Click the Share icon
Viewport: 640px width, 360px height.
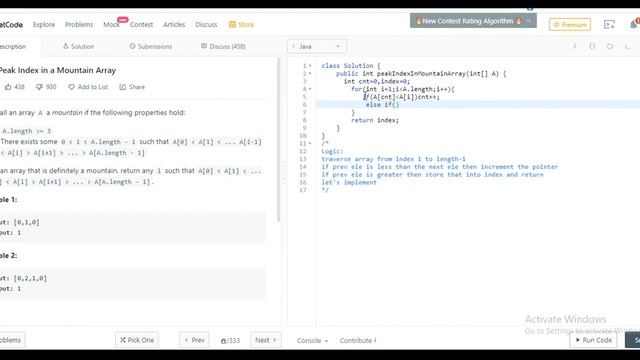(x=122, y=87)
